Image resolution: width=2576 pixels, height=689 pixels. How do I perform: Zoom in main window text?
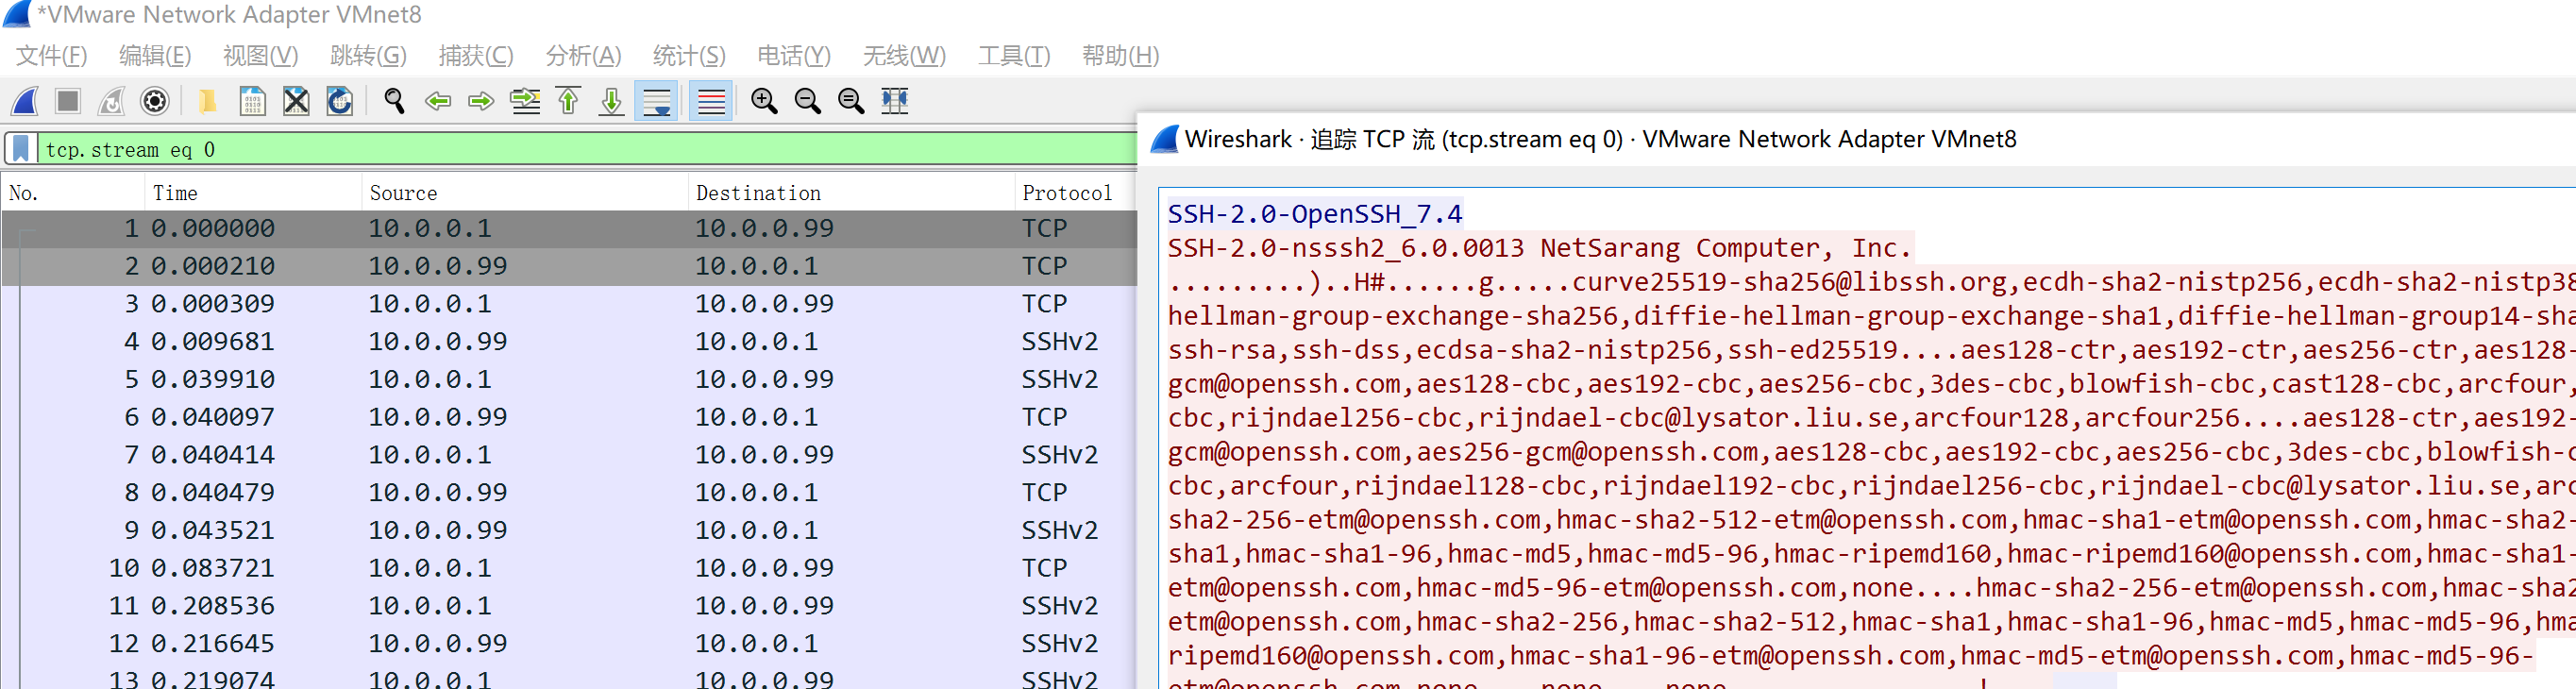point(764,101)
